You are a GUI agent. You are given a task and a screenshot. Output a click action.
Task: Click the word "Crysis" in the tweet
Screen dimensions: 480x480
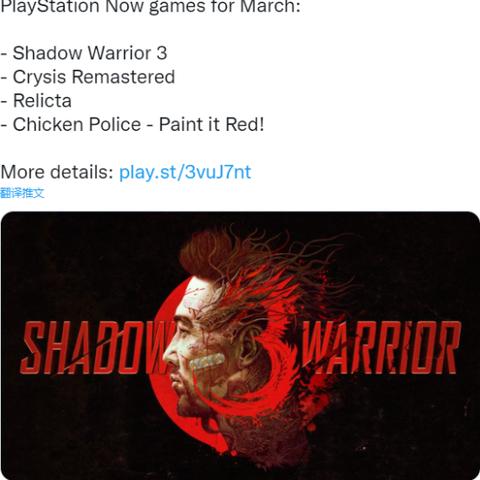pyautogui.click(x=39, y=78)
